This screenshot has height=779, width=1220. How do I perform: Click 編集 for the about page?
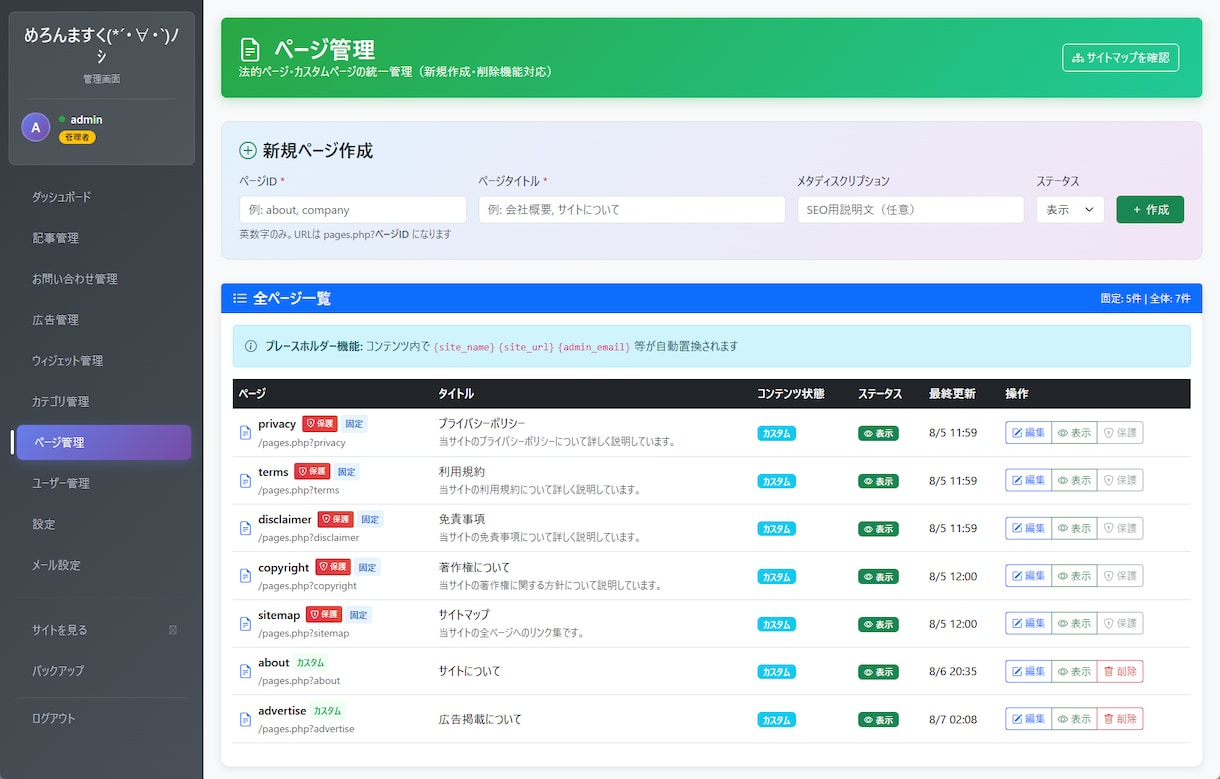tap(1028, 671)
